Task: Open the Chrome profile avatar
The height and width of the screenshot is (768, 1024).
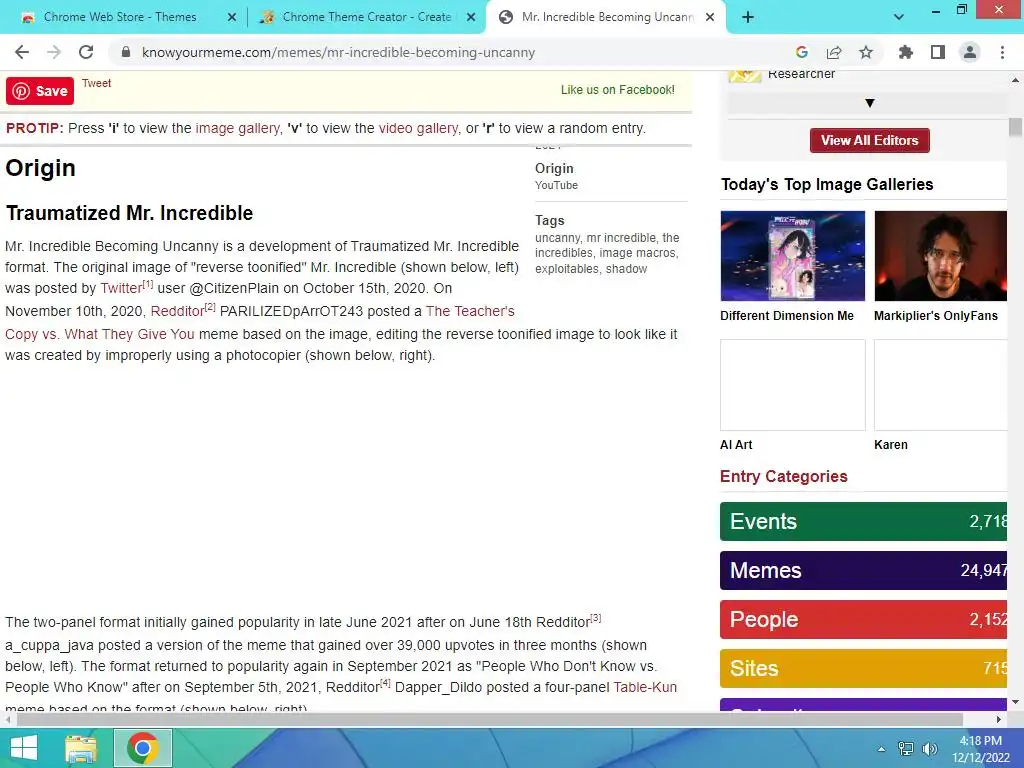Action: (x=970, y=52)
